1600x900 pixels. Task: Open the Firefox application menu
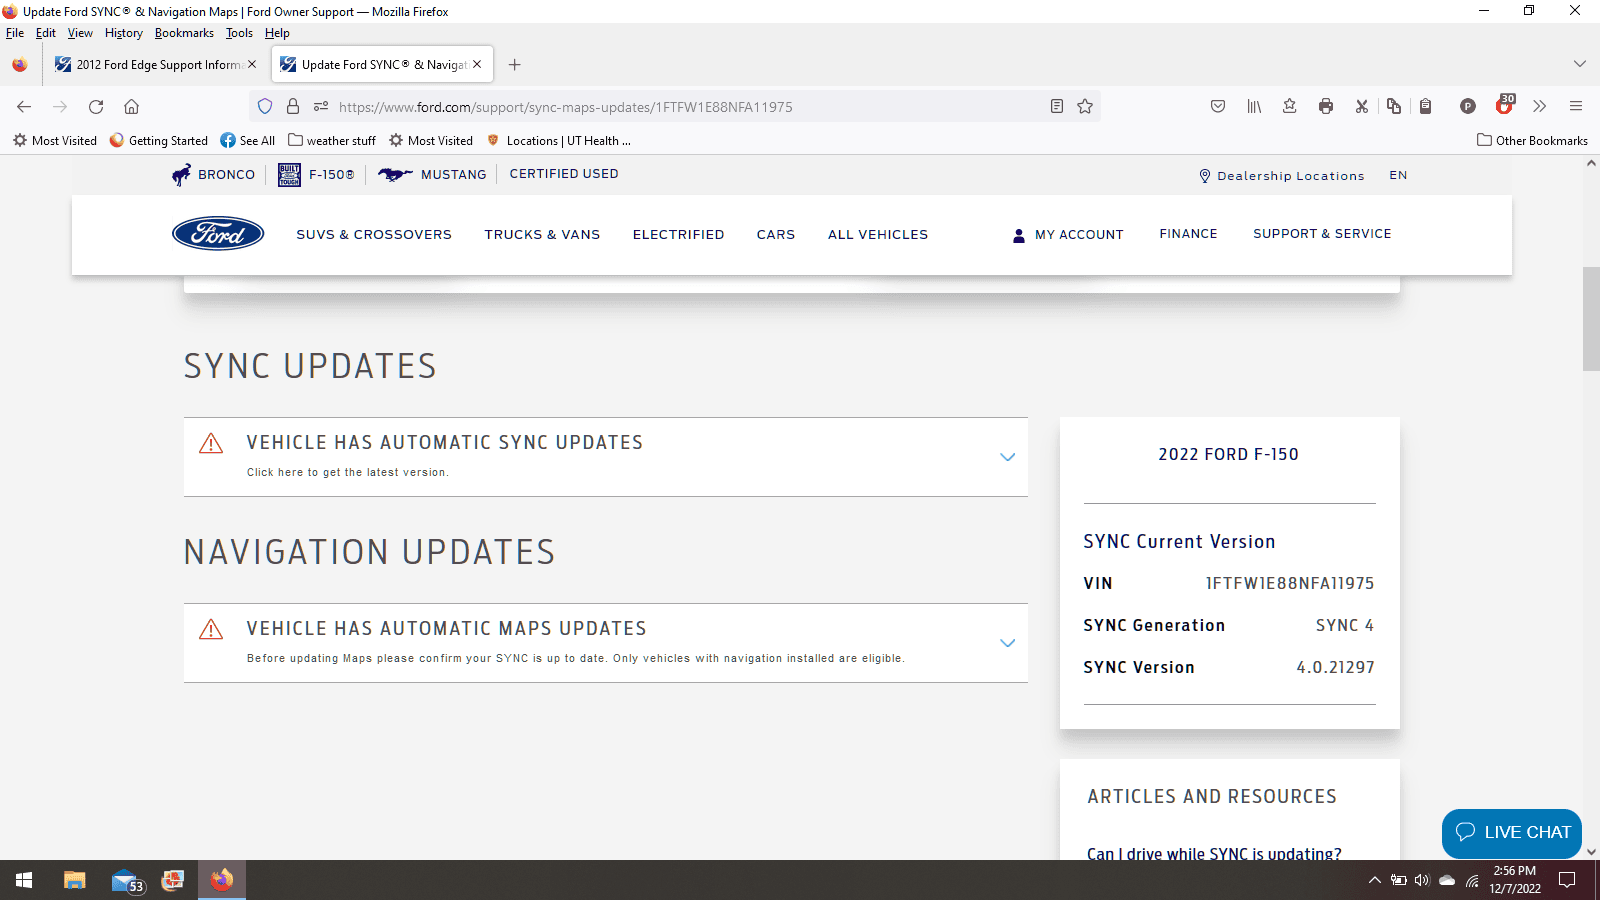1576,107
